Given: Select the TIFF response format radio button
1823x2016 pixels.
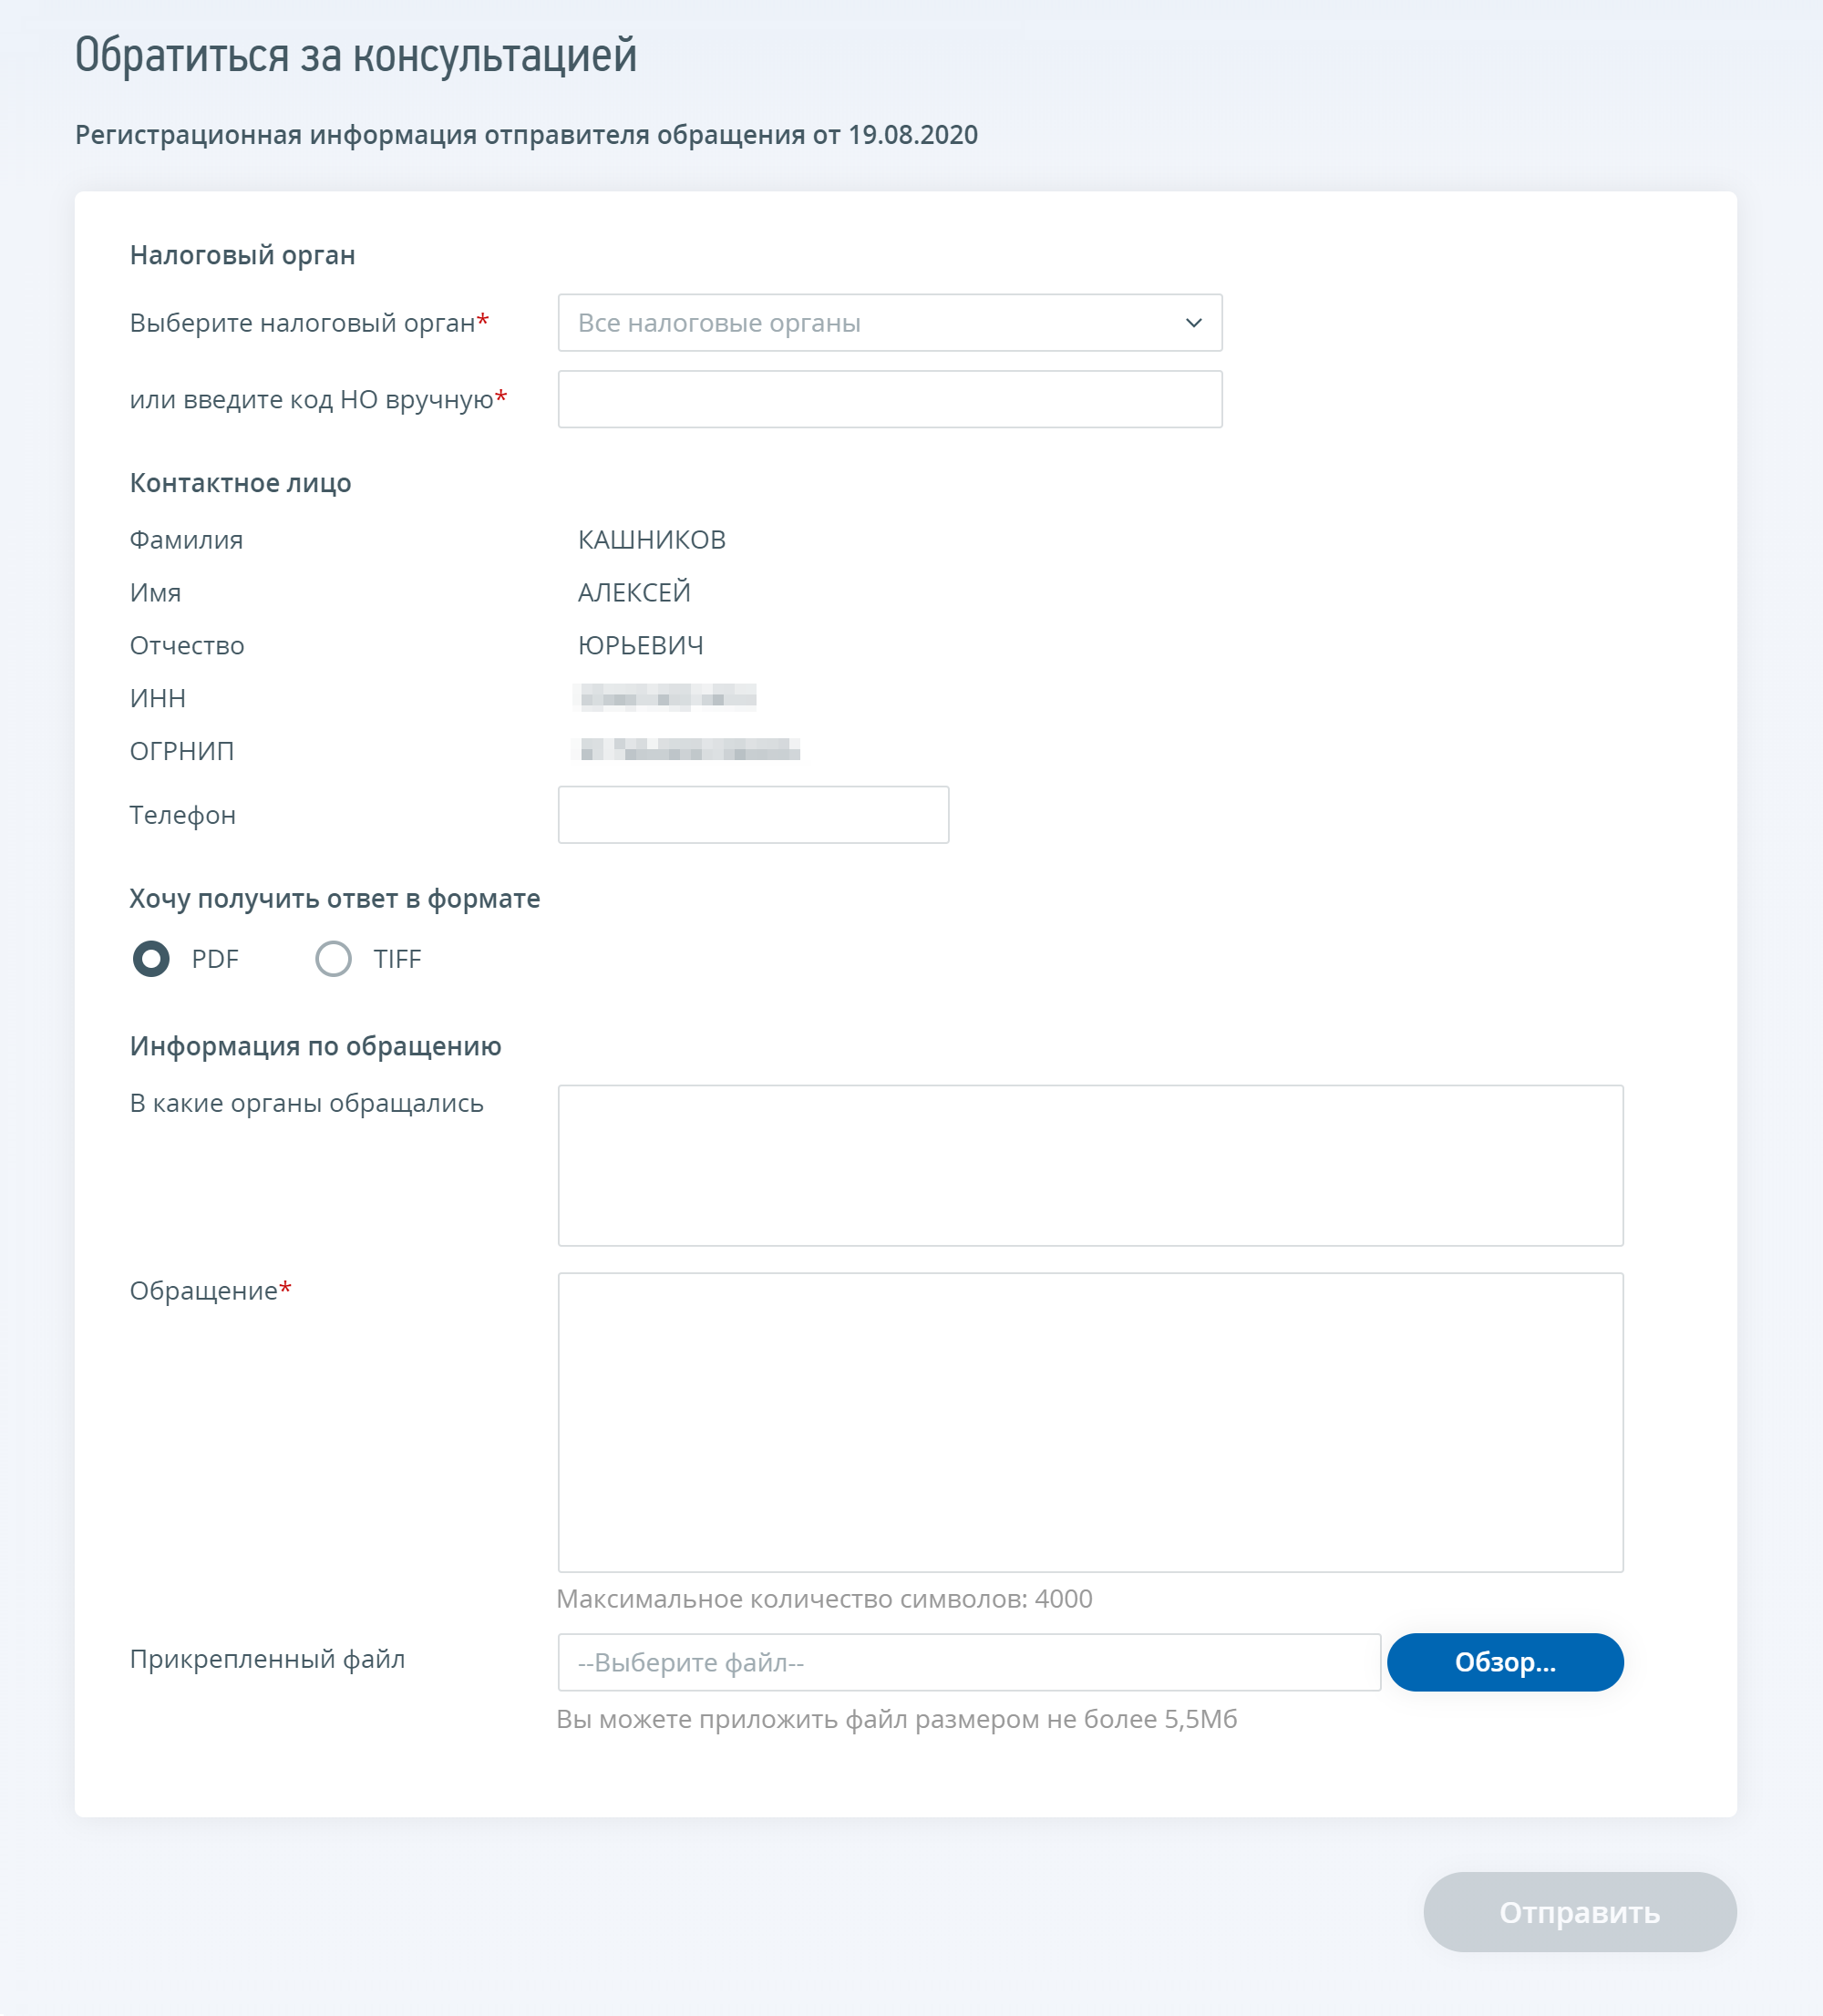Looking at the screenshot, I should coord(333,959).
